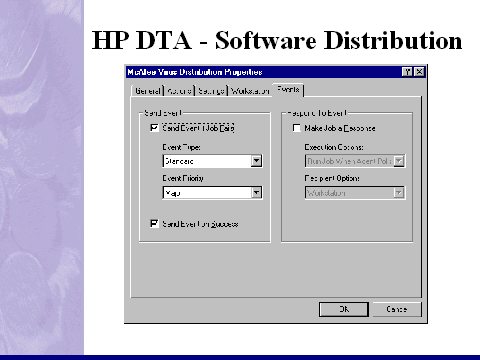Switch to the General tab
The width and height of the screenshot is (480, 360).
pyautogui.click(x=147, y=91)
